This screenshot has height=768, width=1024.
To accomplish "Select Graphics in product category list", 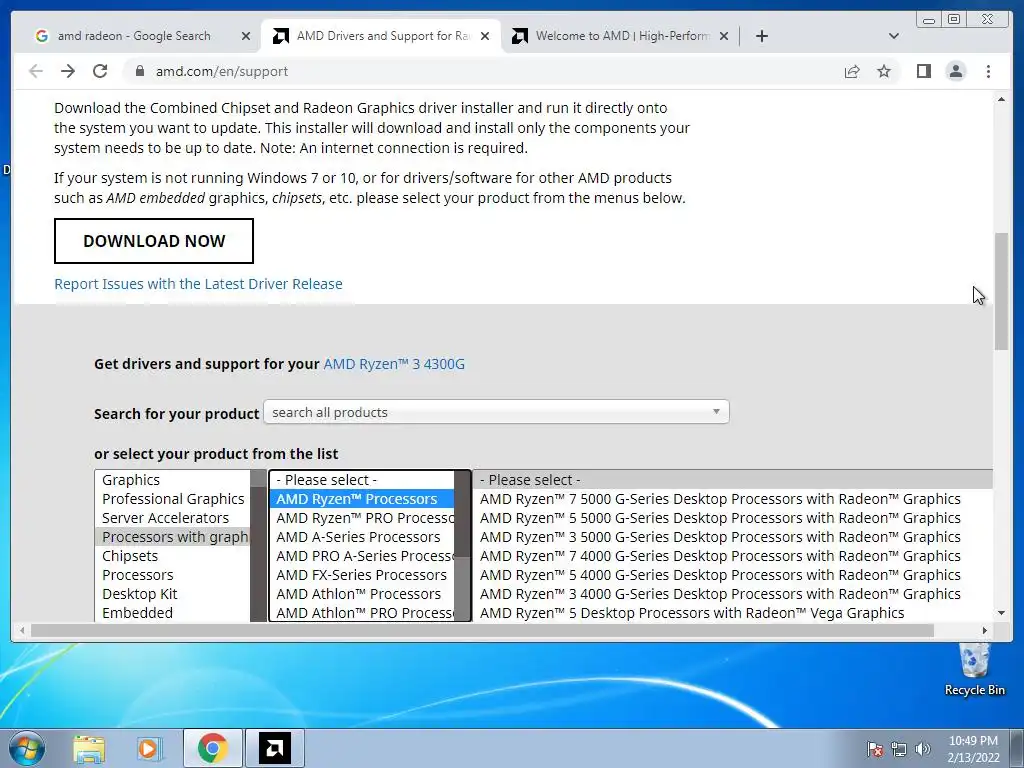I will point(173,480).
